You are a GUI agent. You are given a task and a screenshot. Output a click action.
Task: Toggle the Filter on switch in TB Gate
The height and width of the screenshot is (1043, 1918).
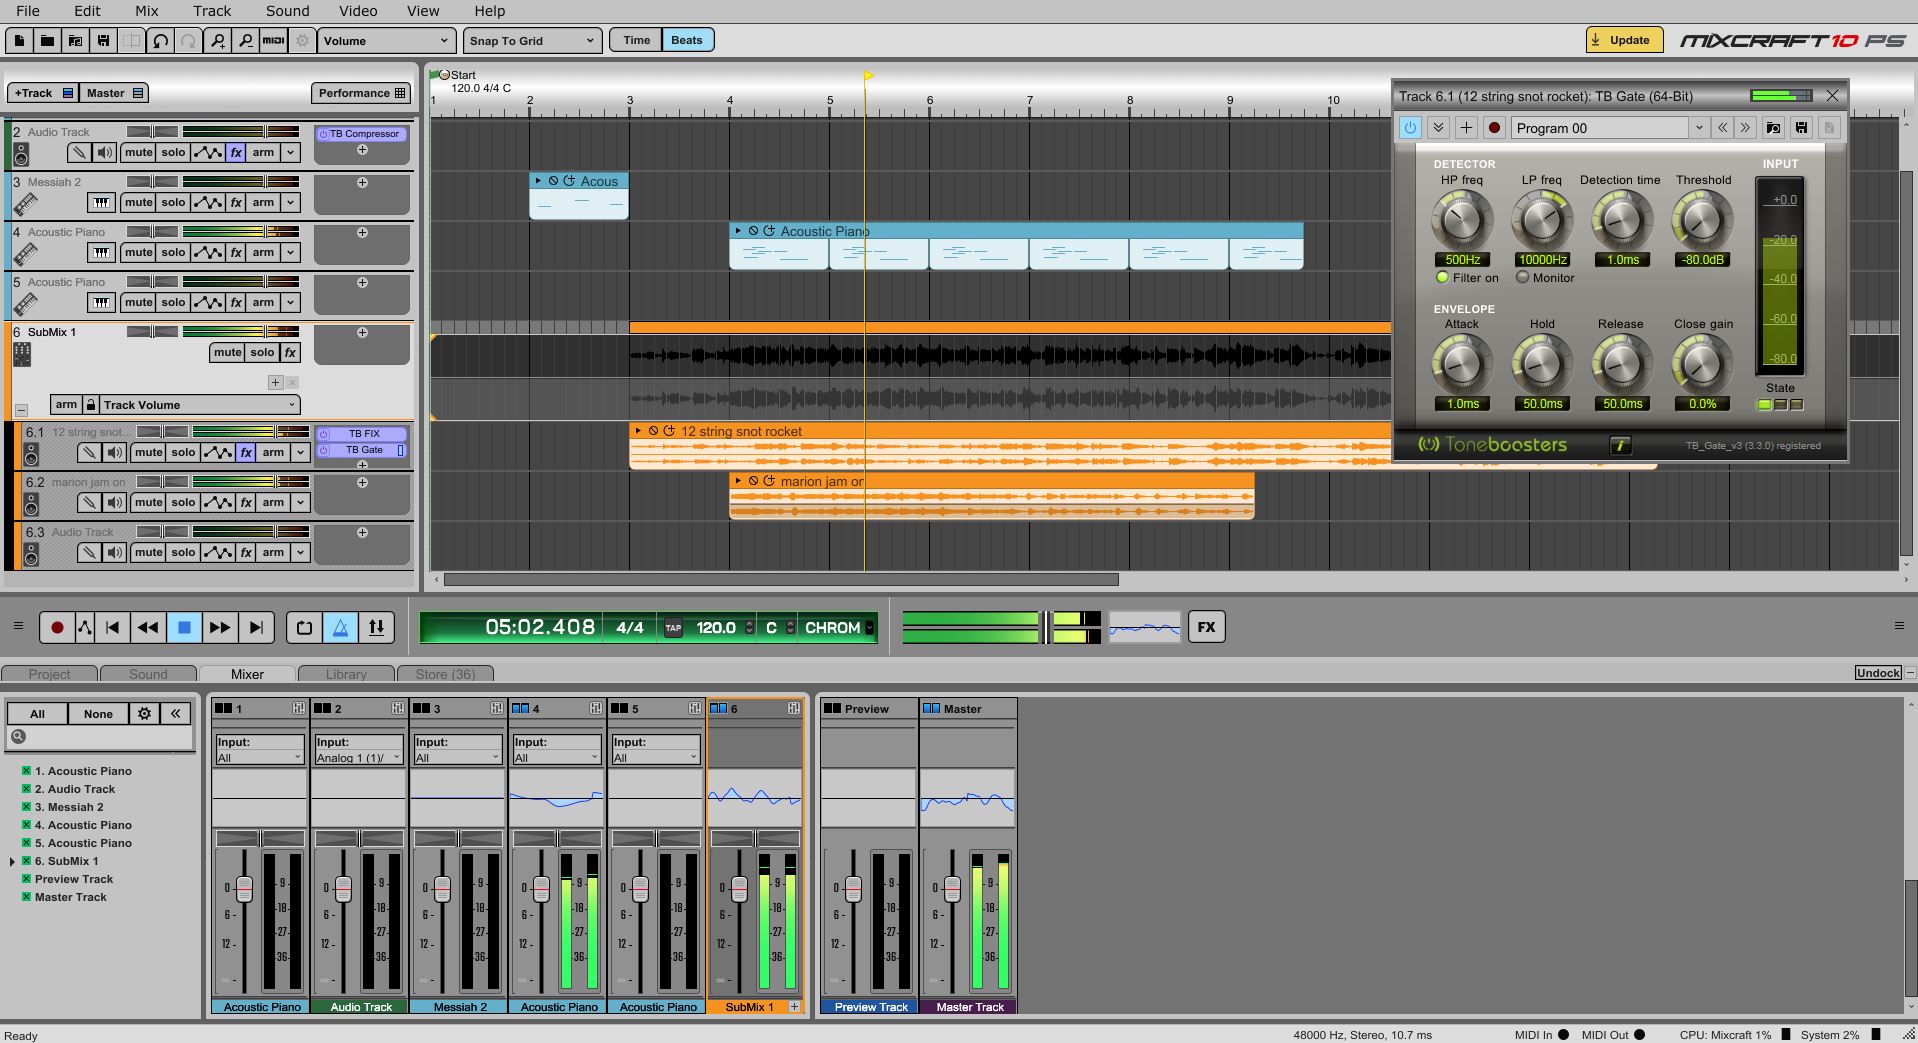[1442, 278]
